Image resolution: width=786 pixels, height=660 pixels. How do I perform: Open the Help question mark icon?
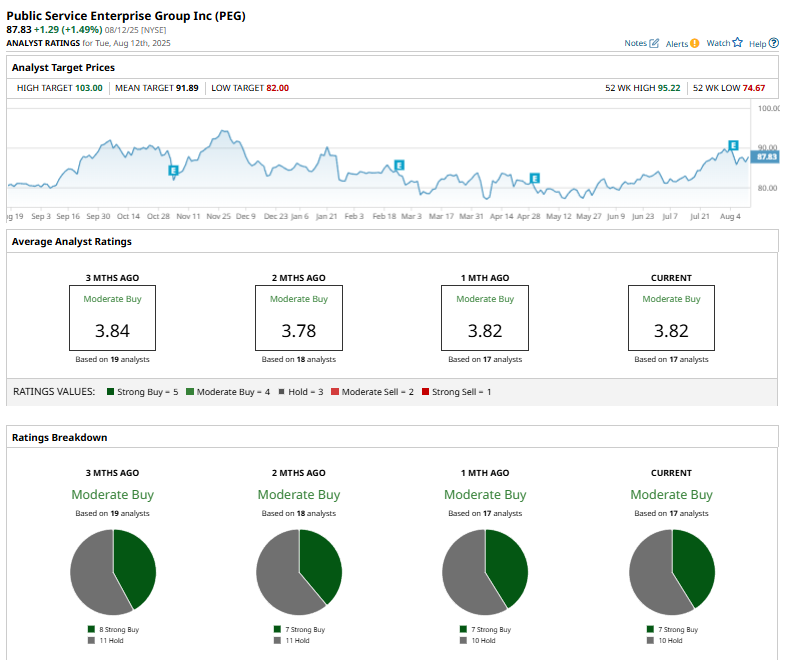[x=773, y=43]
